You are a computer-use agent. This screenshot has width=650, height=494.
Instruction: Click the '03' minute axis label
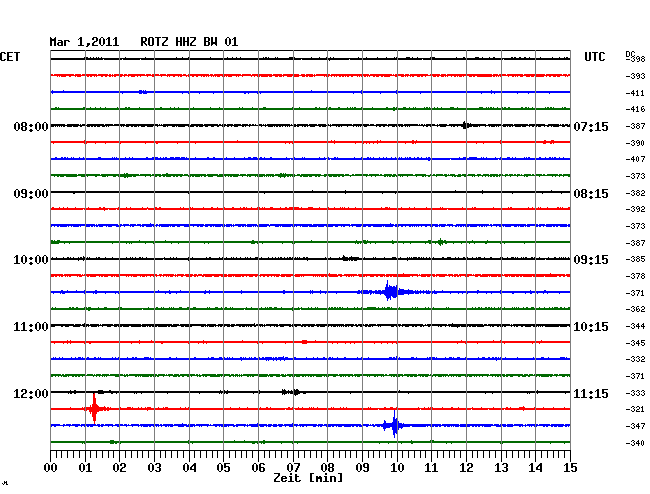click(155, 467)
